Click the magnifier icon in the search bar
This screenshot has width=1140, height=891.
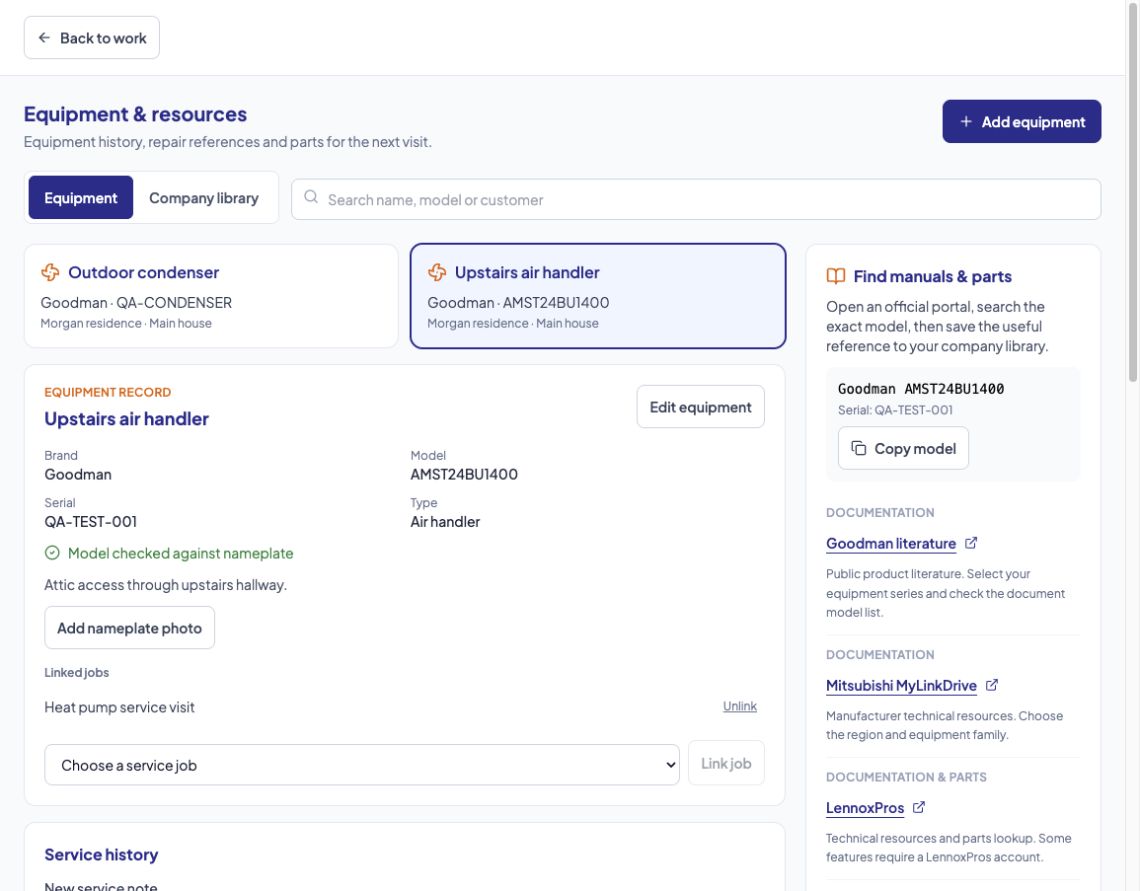click(x=311, y=197)
